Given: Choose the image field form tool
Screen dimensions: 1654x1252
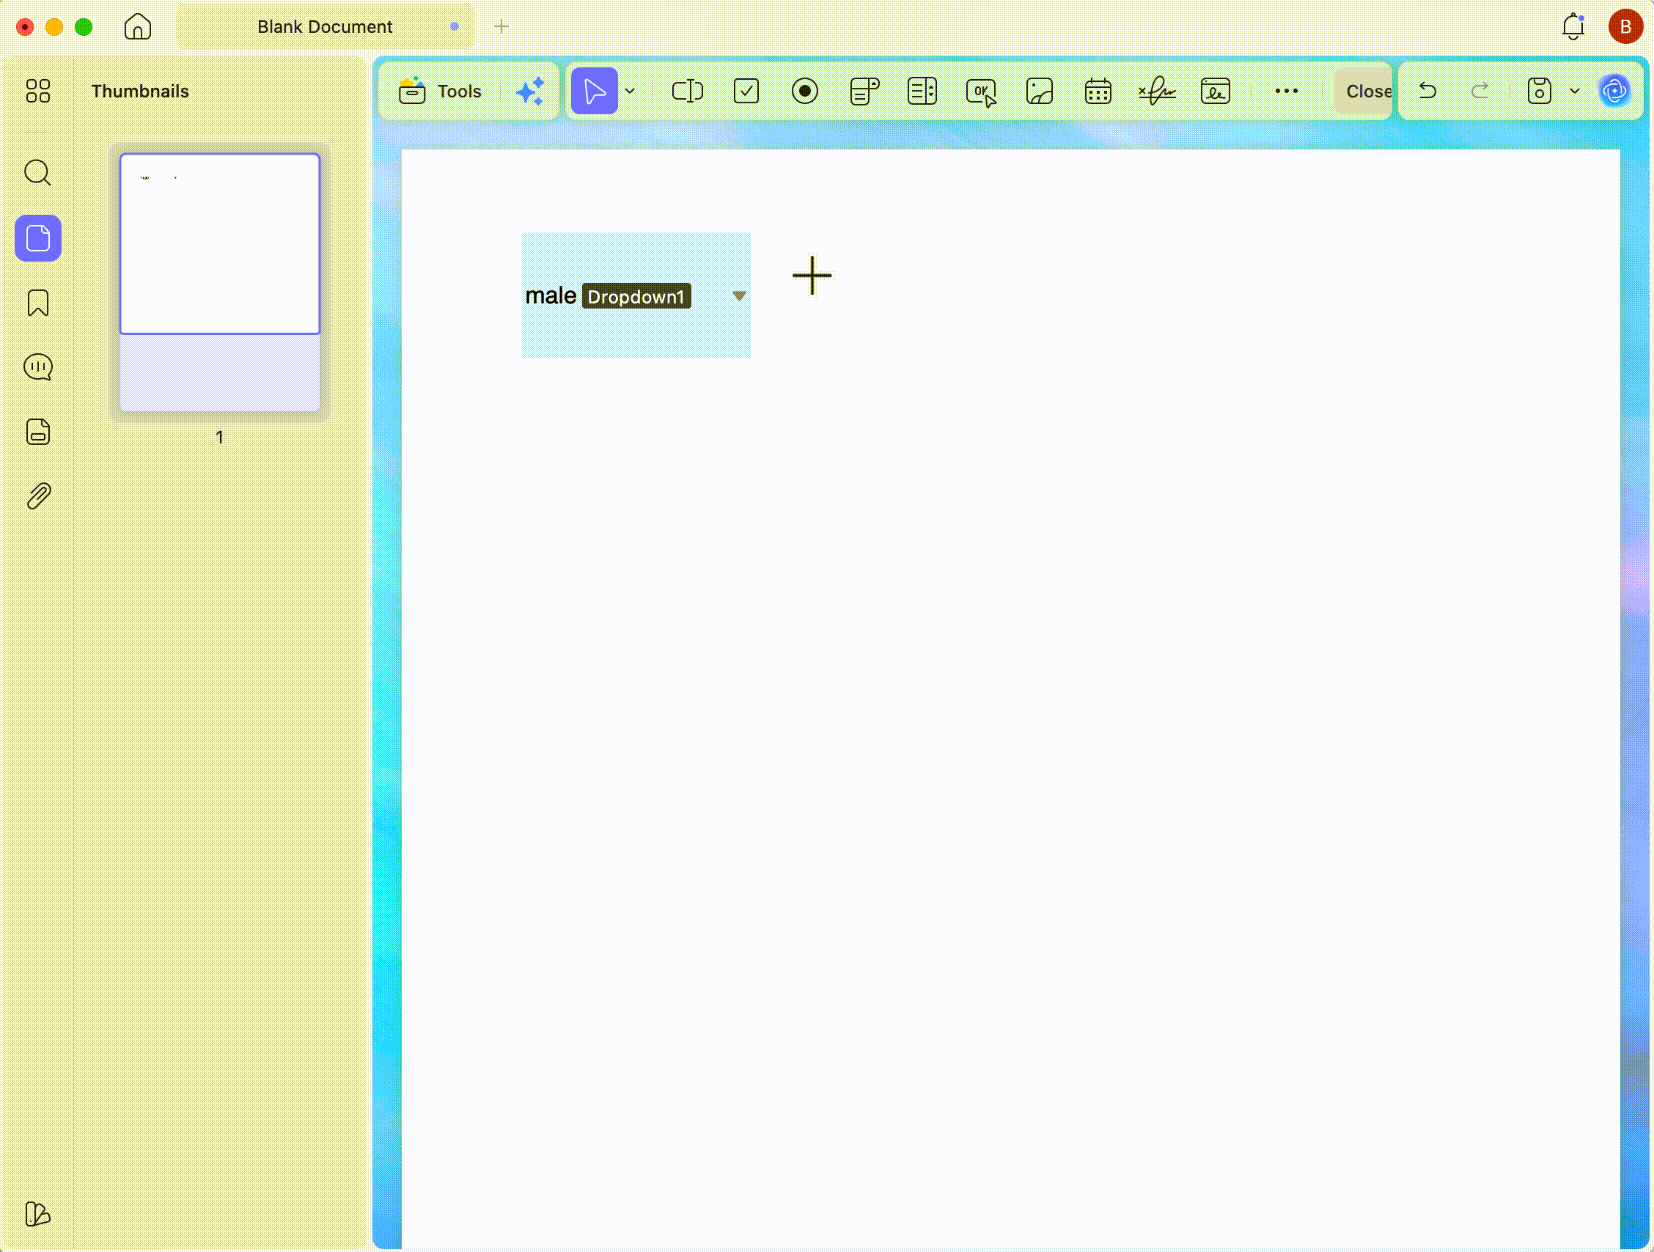Looking at the screenshot, I should [x=1040, y=91].
